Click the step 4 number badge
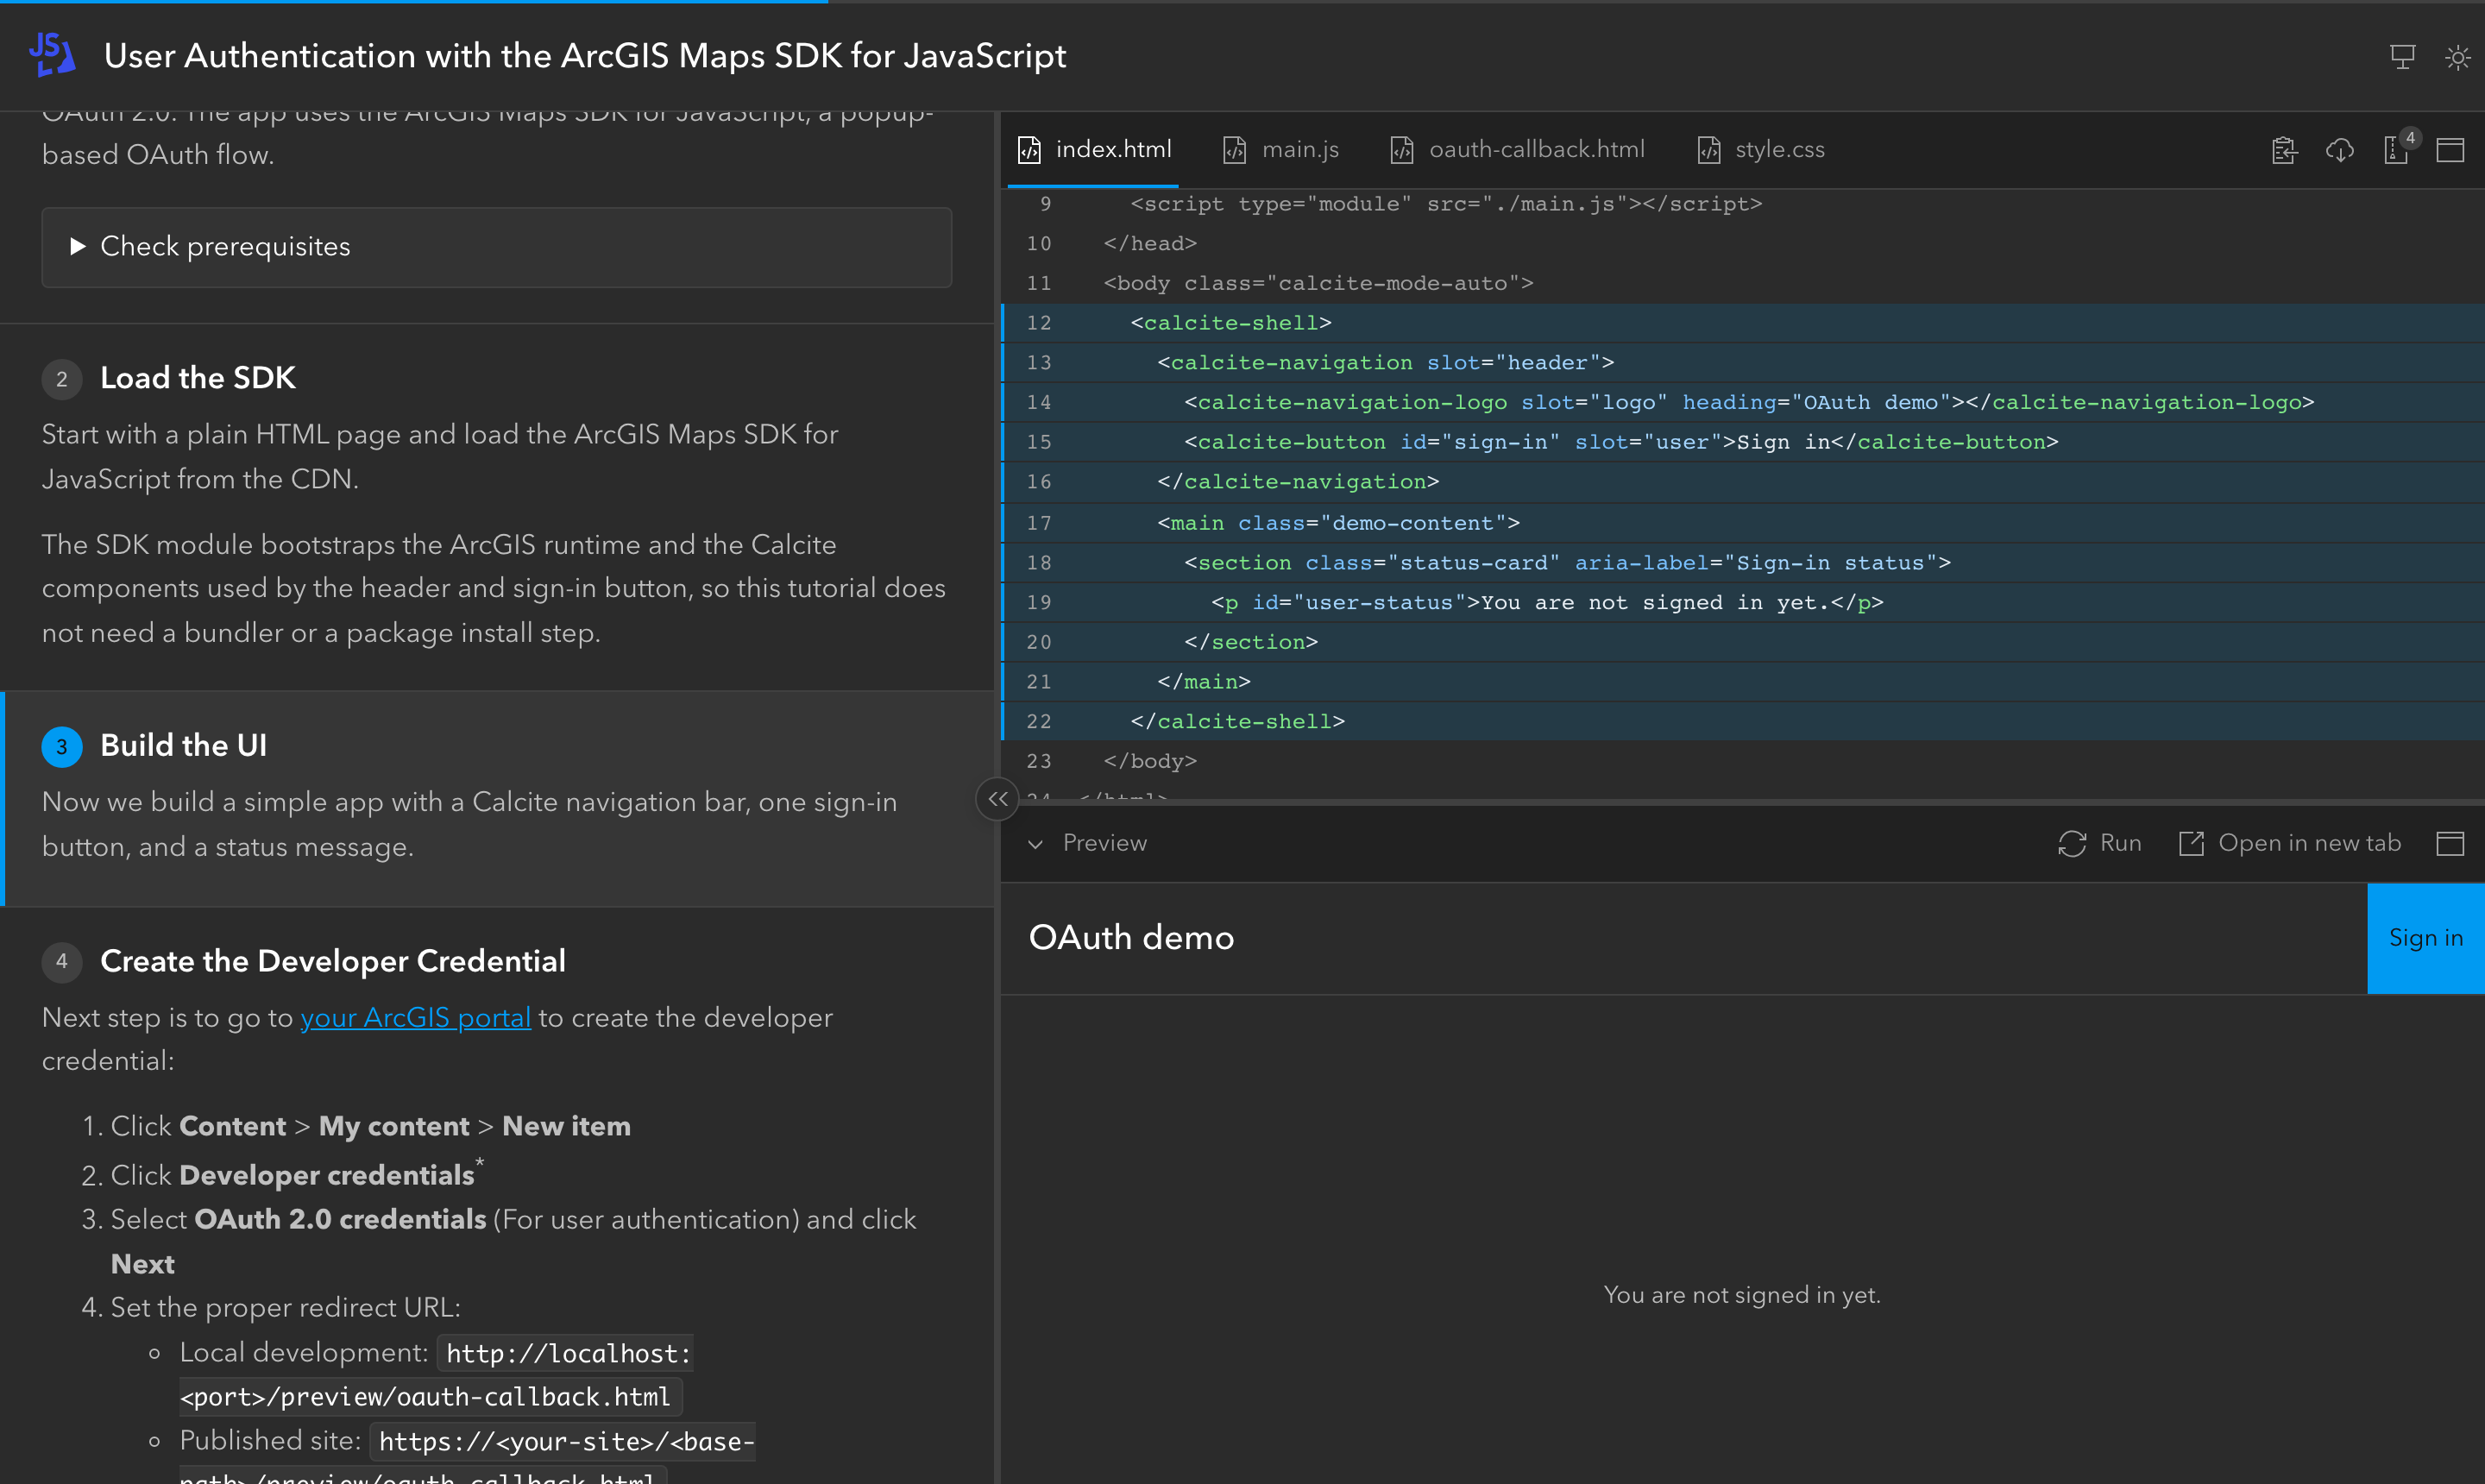This screenshot has height=1484, width=2485. click(62, 961)
